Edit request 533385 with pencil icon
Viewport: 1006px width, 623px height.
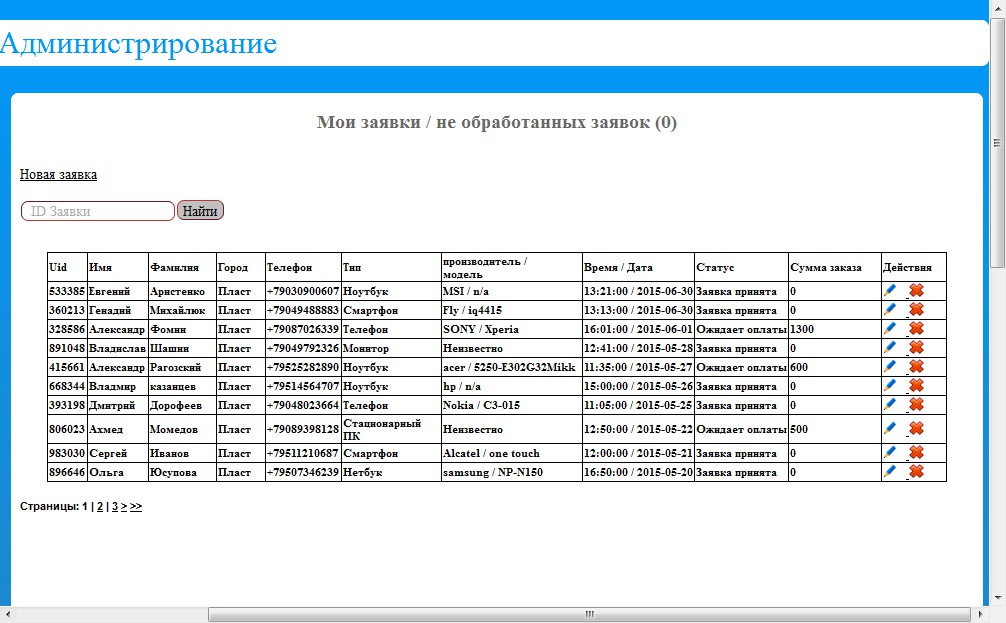[x=890, y=290]
